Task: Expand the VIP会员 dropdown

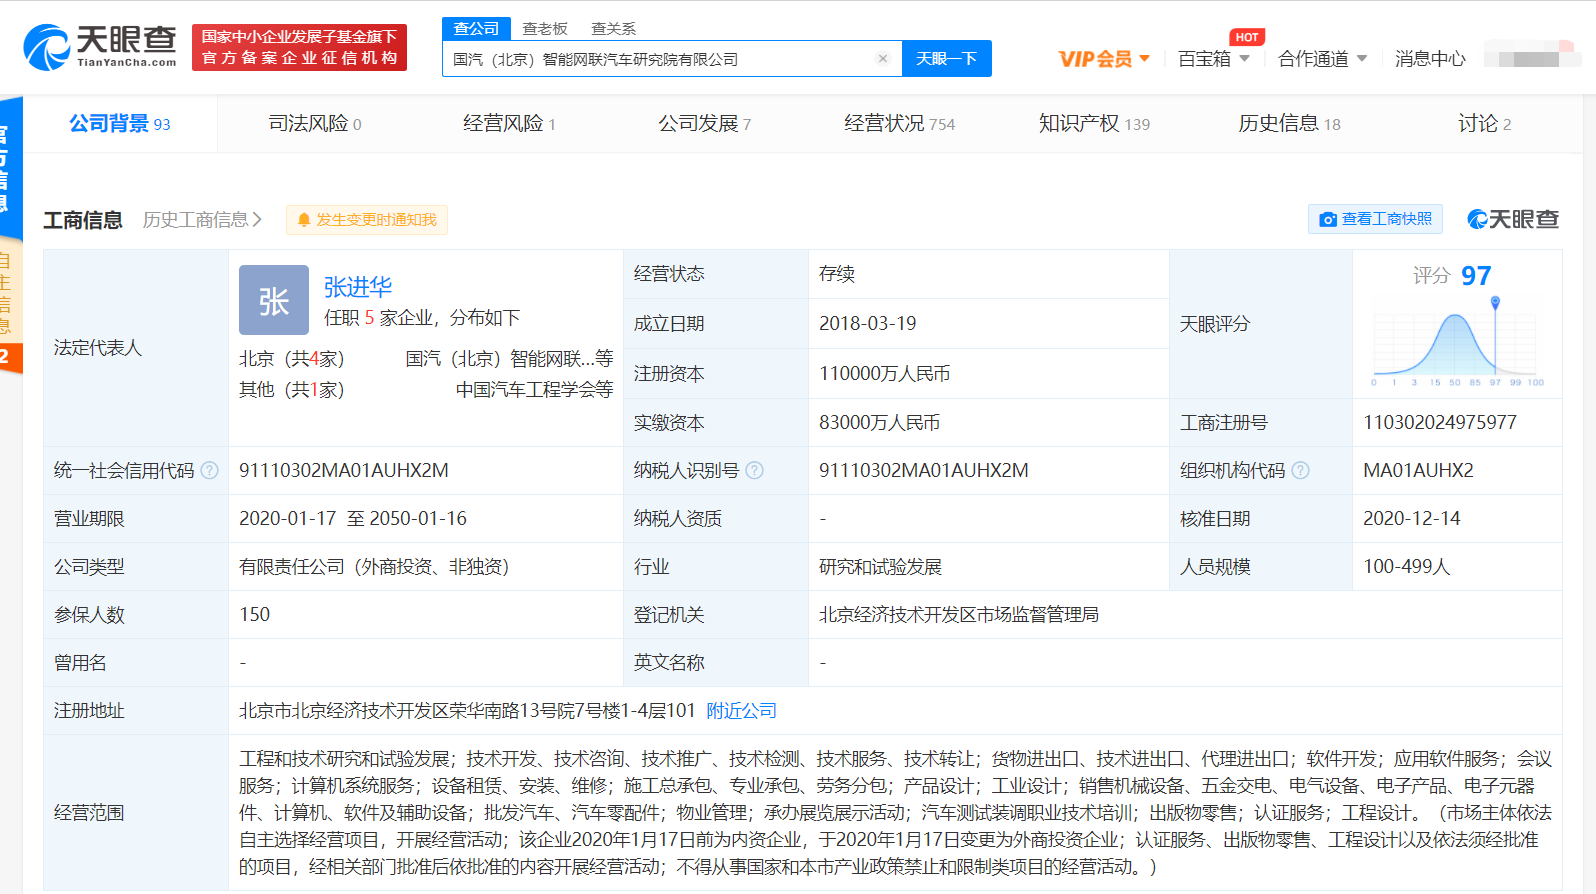Action: [1104, 59]
